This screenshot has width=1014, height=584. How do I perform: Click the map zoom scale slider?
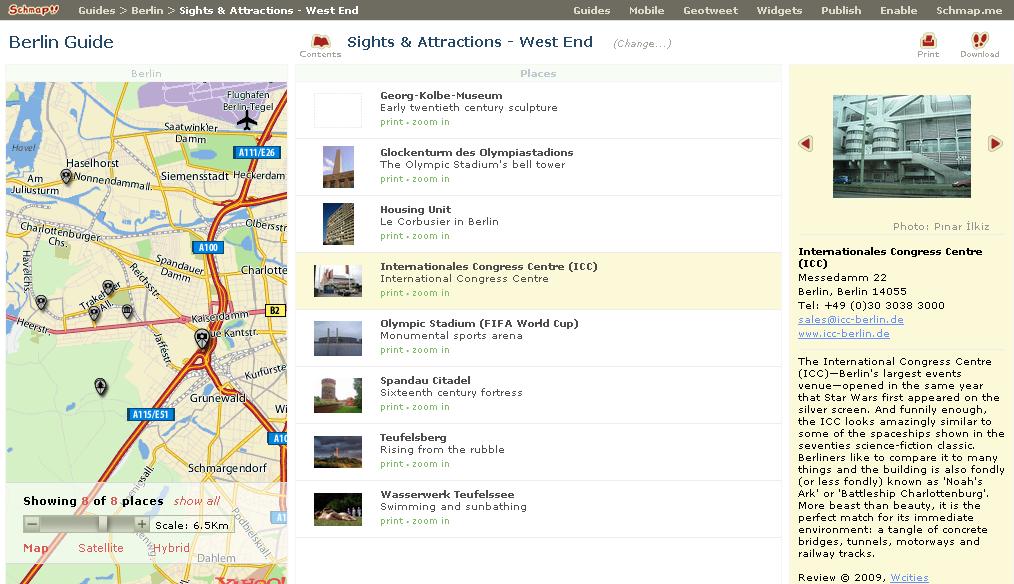(102, 524)
